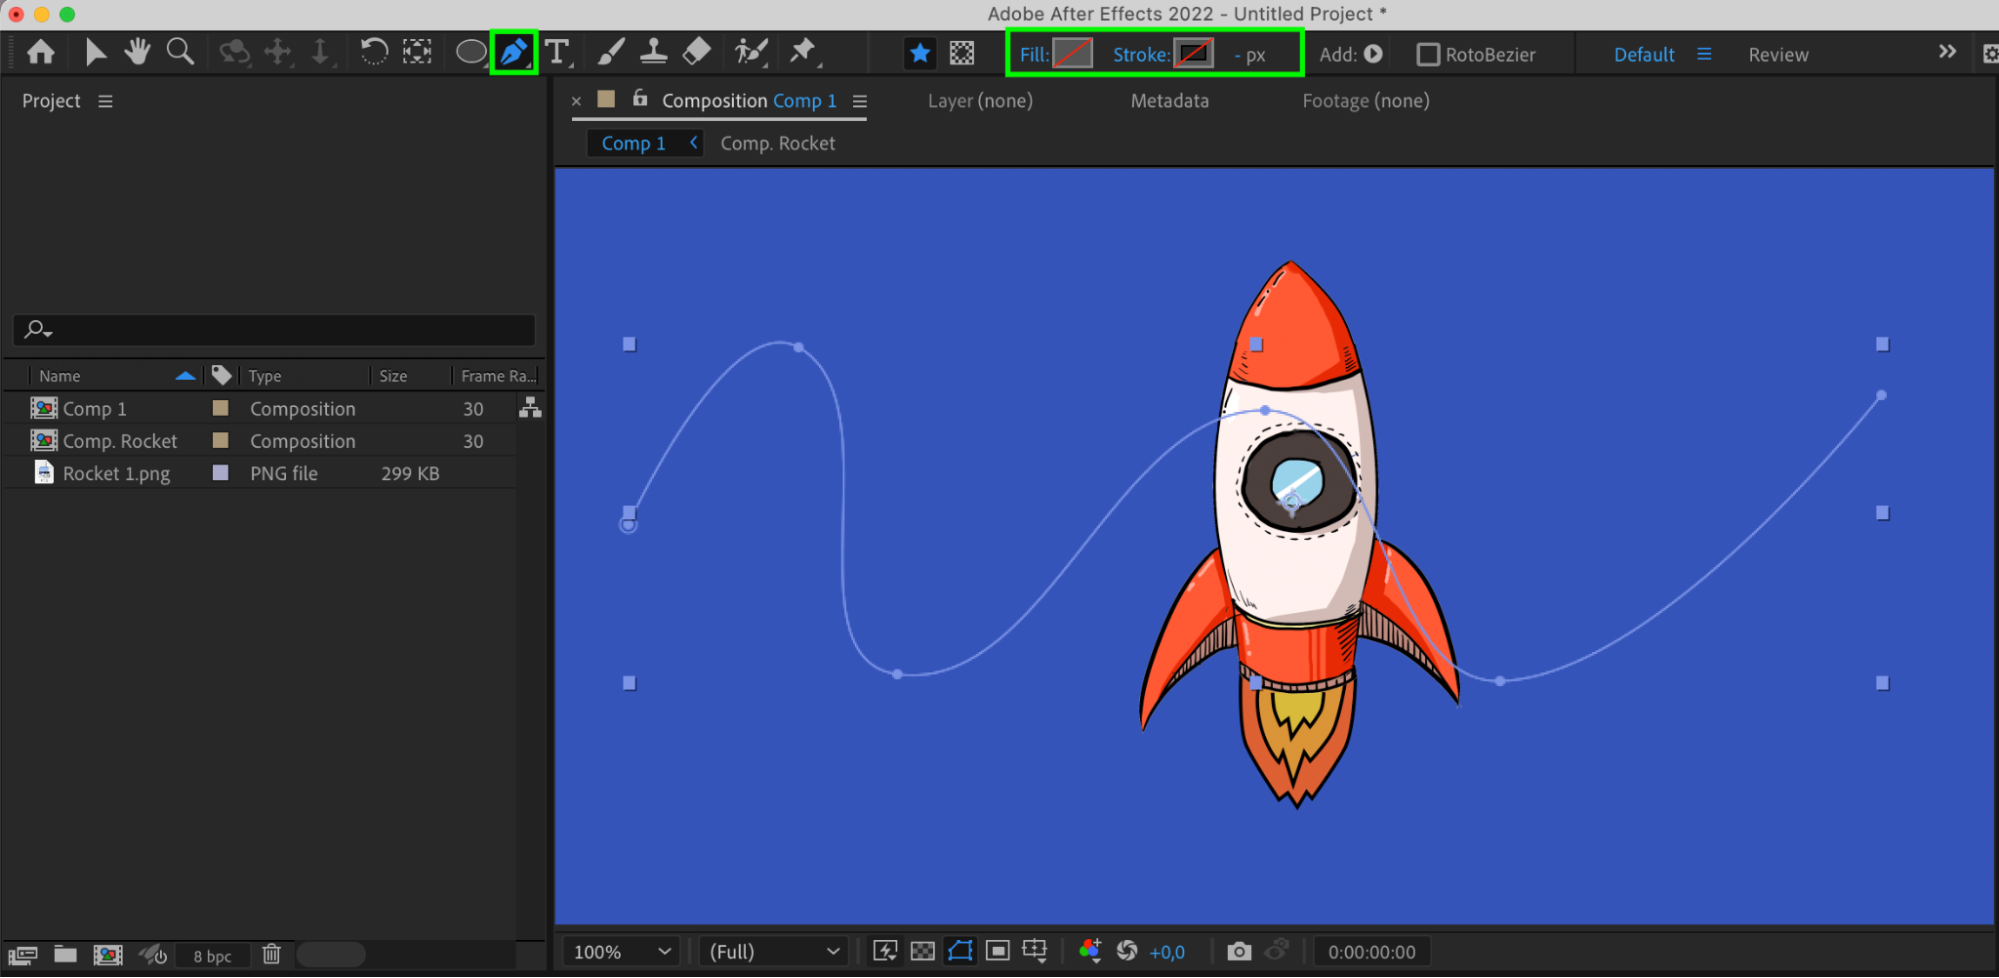
Task: Delete selected item with trash icon
Action: pos(271,955)
